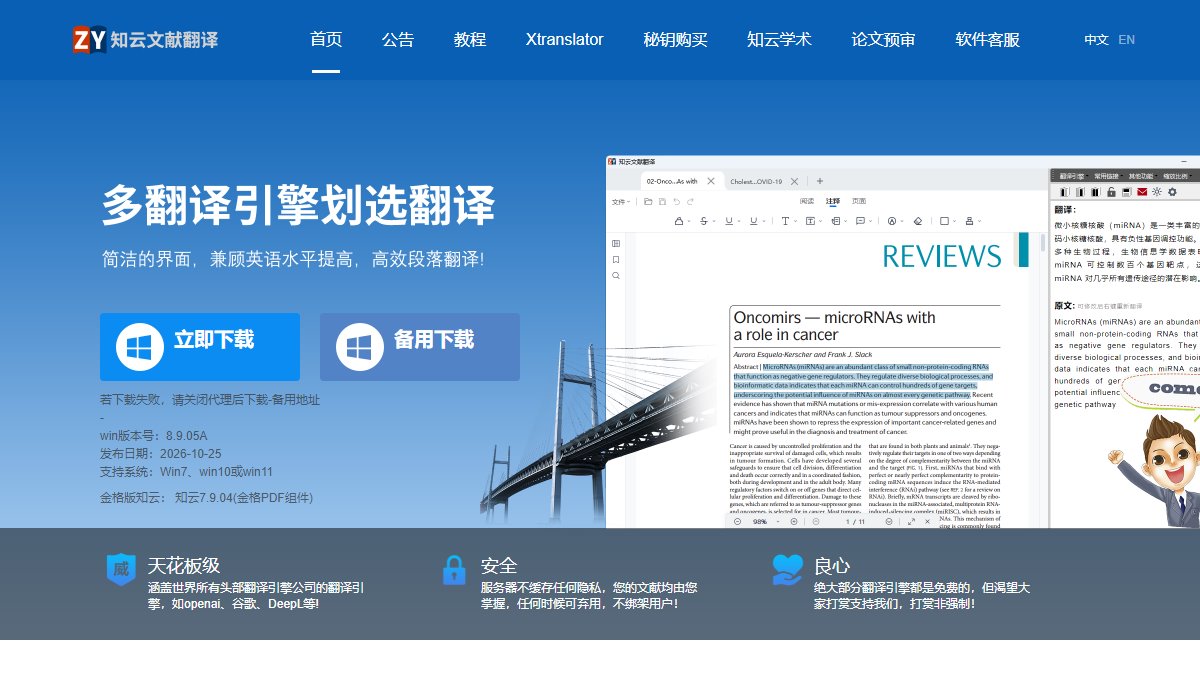Open the 缩放比例 menu in translation panel
1200x675 pixels.
click(1177, 176)
